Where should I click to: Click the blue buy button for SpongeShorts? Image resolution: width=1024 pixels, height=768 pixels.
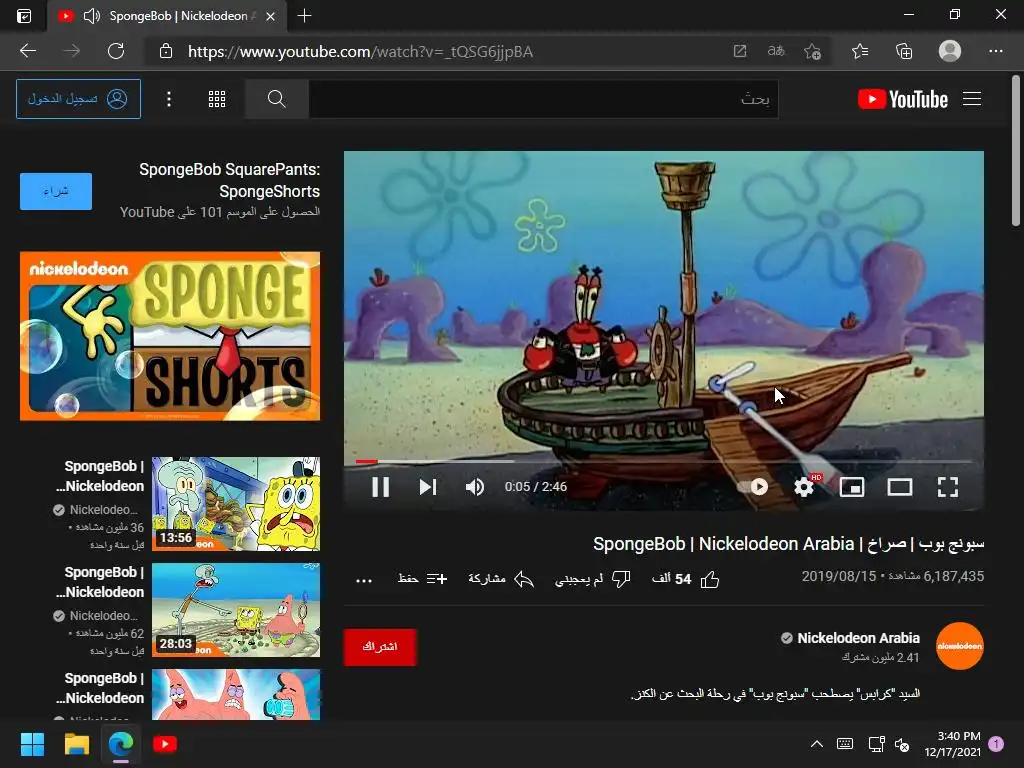tap(56, 191)
